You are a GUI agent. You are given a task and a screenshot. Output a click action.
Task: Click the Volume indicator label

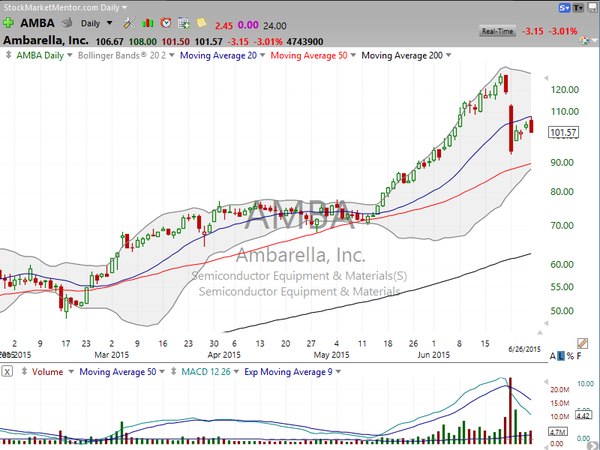click(47, 372)
